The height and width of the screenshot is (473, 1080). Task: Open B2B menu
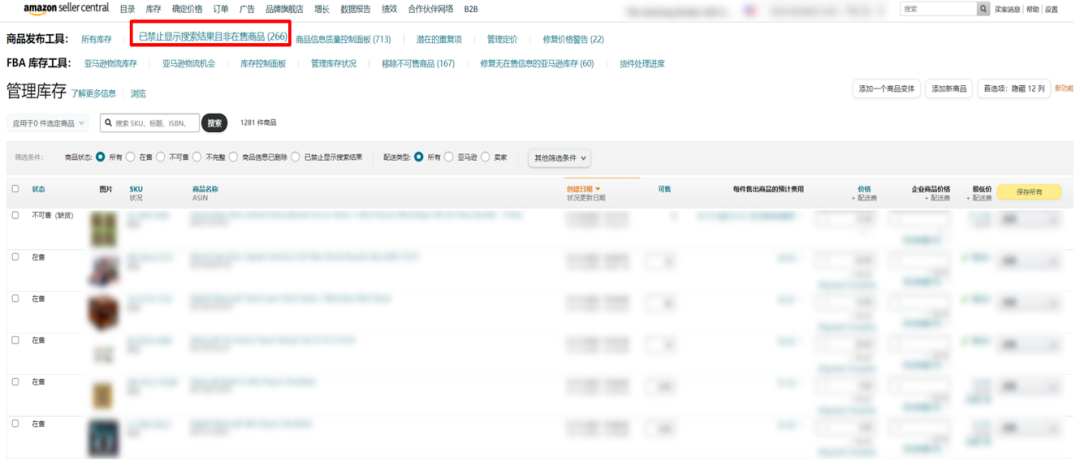pyautogui.click(x=471, y=10)
